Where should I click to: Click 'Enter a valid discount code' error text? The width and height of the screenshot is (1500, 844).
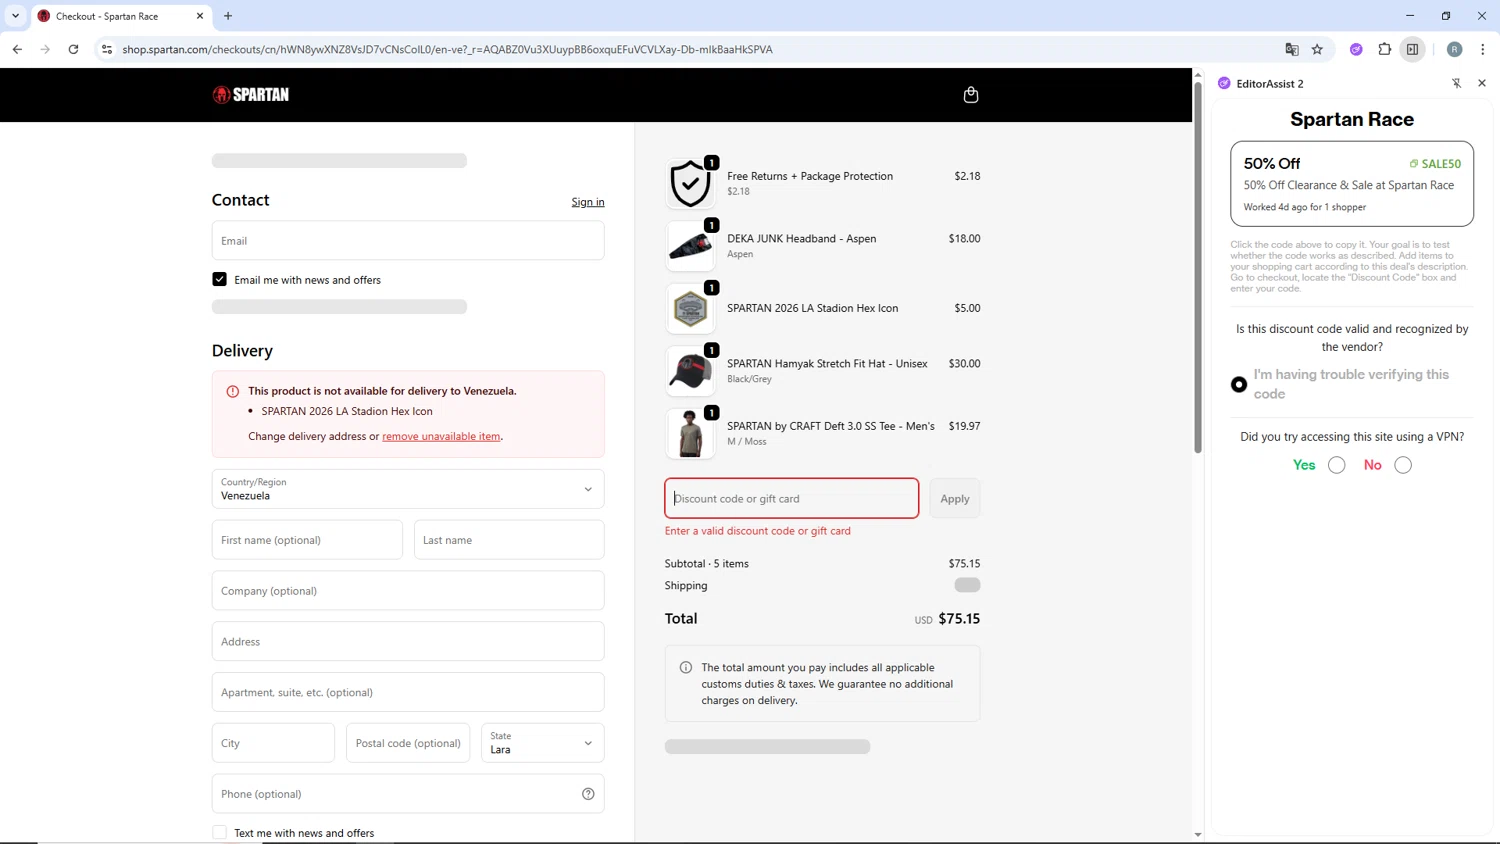coord(757,531)
